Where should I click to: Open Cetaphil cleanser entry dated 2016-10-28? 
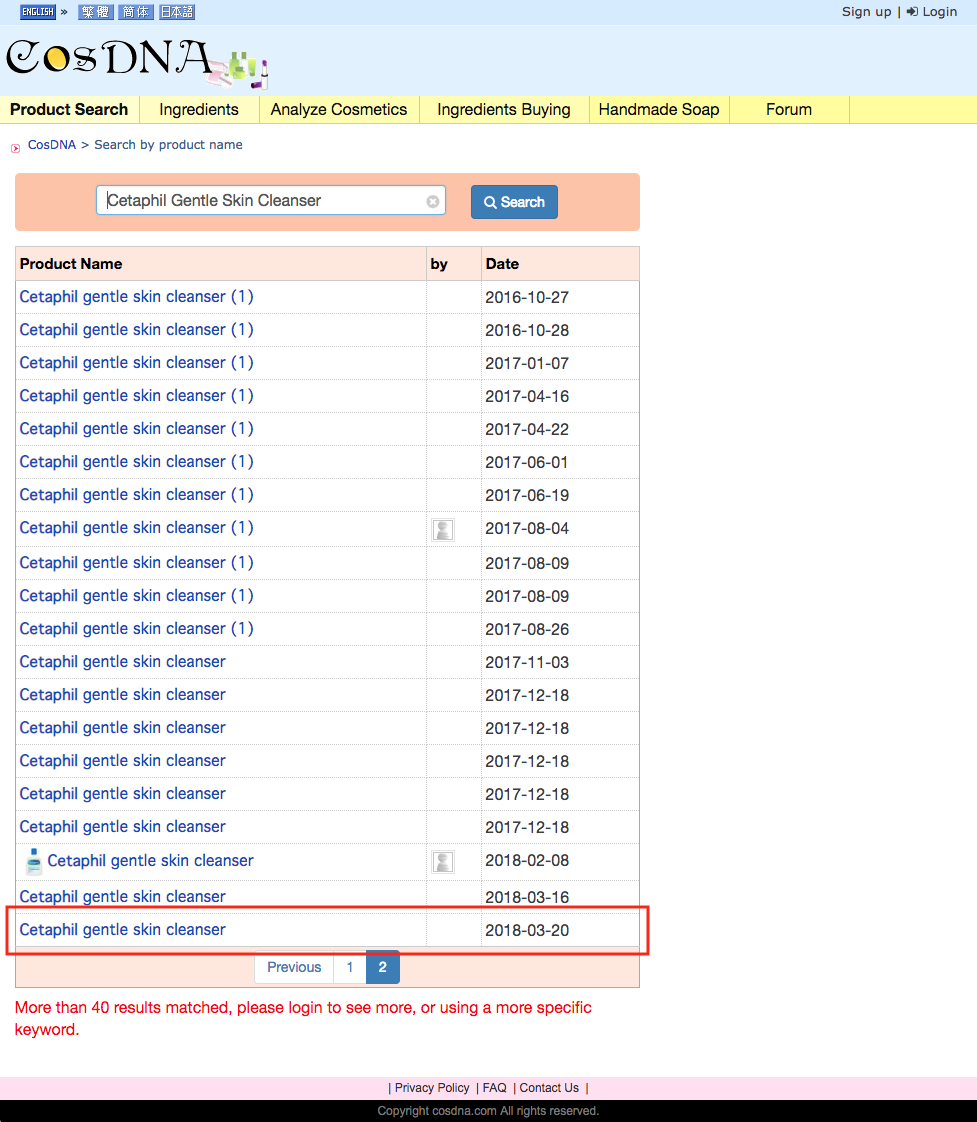[x=137, y=329]
